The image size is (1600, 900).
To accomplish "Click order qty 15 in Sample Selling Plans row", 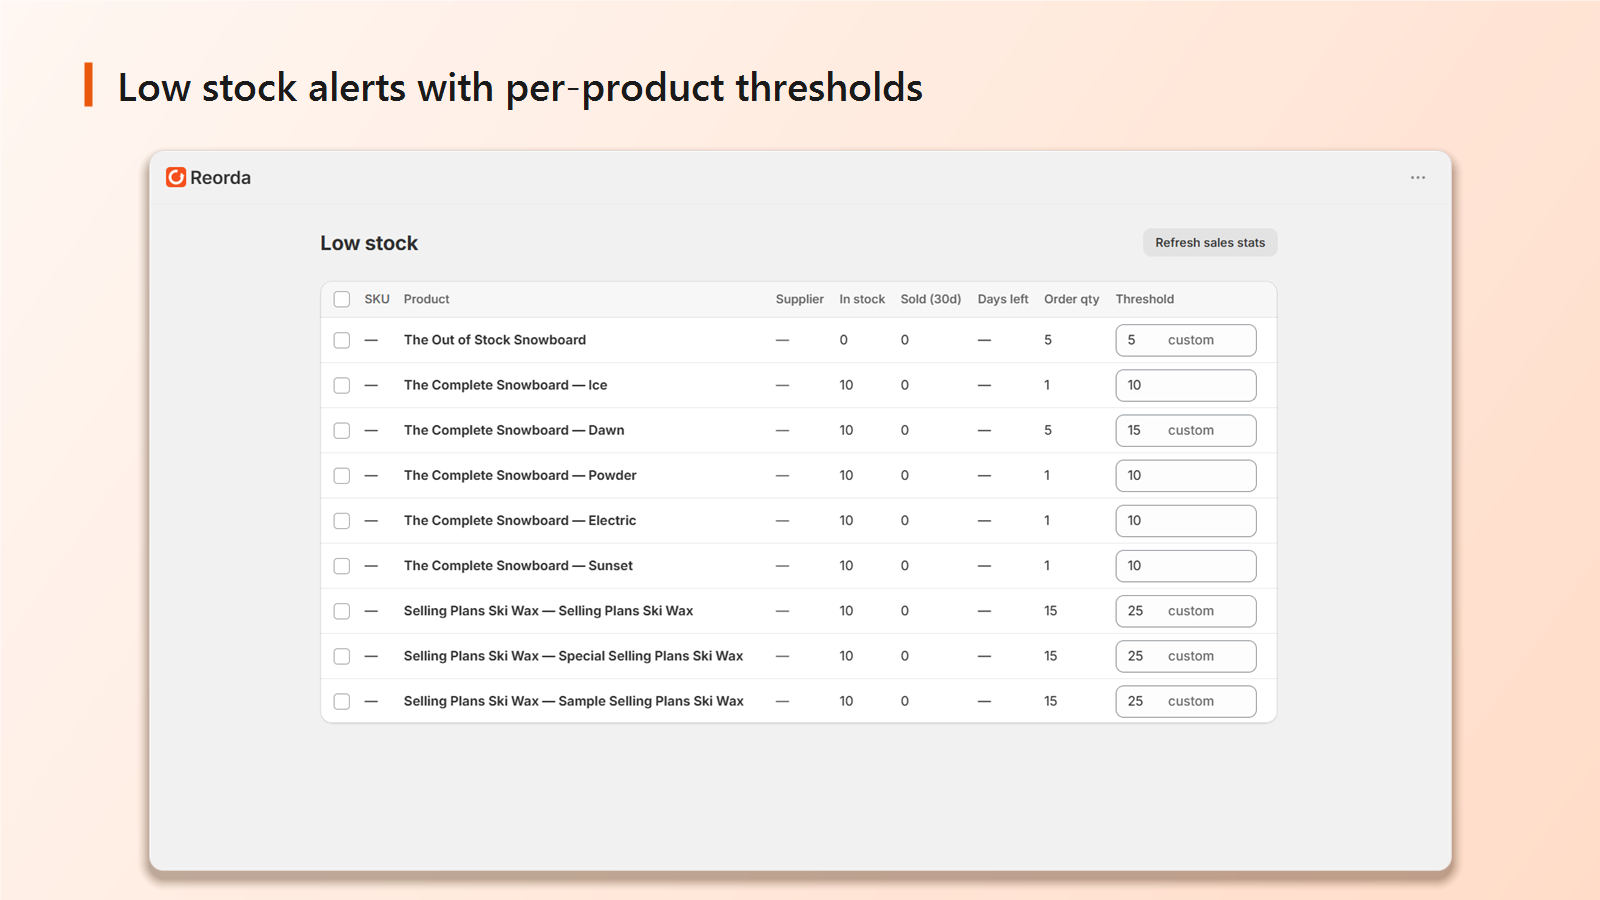I will (x=1050, y=701).
